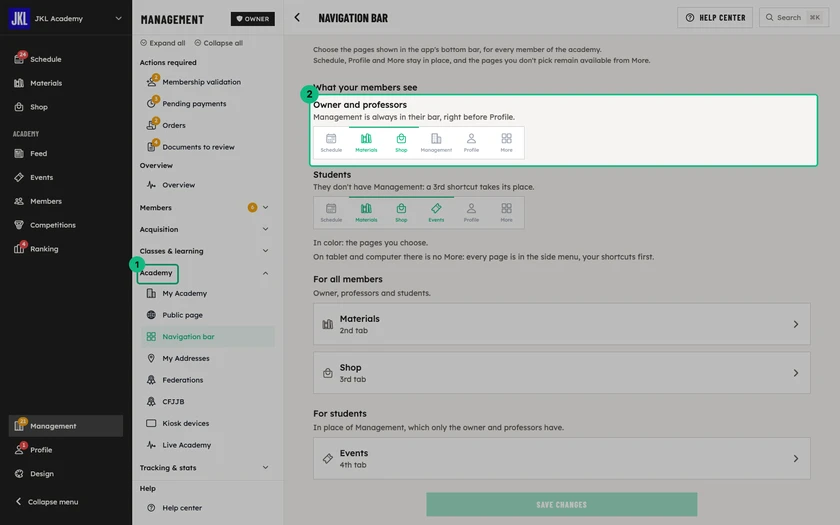Open Help center in management menu

coord(208,508)
